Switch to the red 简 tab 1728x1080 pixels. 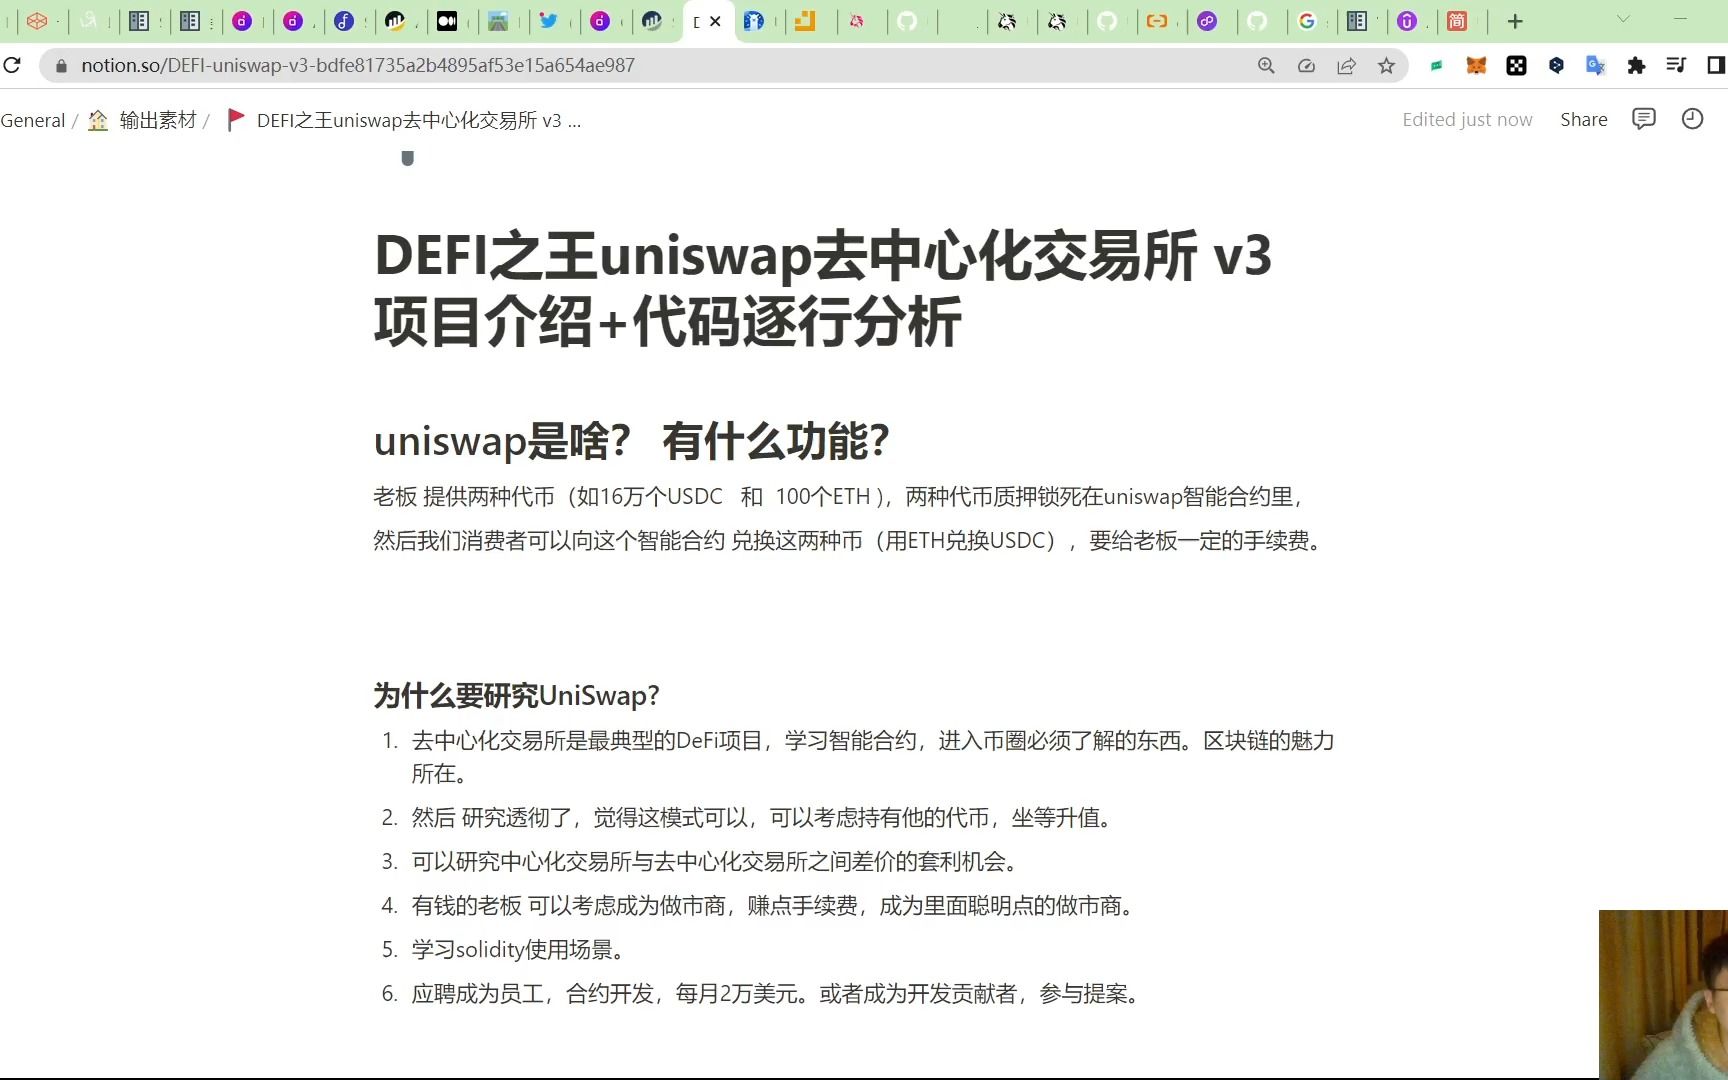click(1457, 21)
